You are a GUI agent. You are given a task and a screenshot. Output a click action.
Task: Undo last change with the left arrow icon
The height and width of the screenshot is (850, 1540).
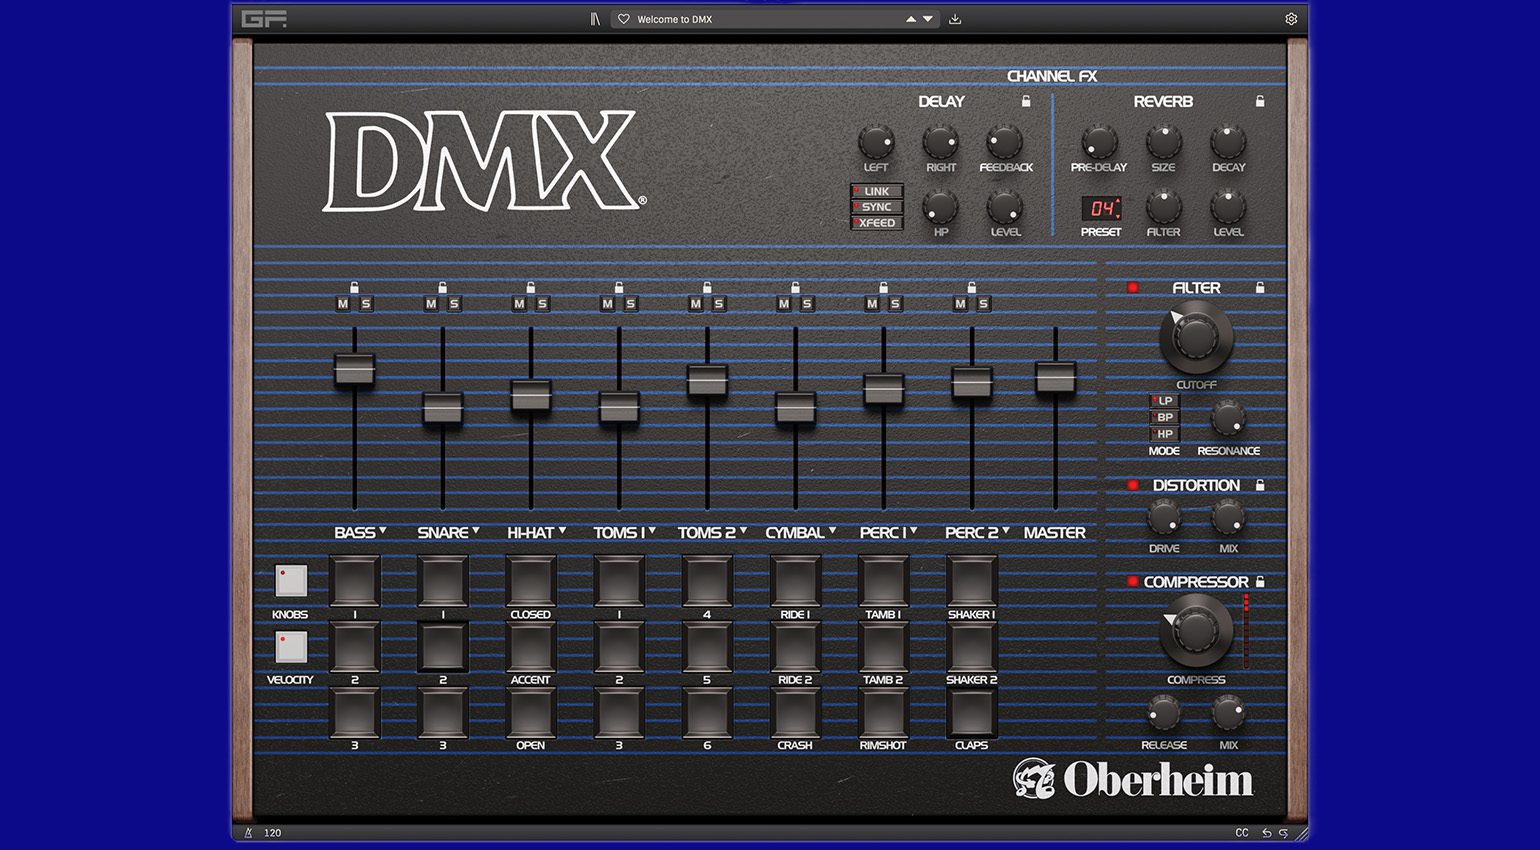tap(1266, 833)
